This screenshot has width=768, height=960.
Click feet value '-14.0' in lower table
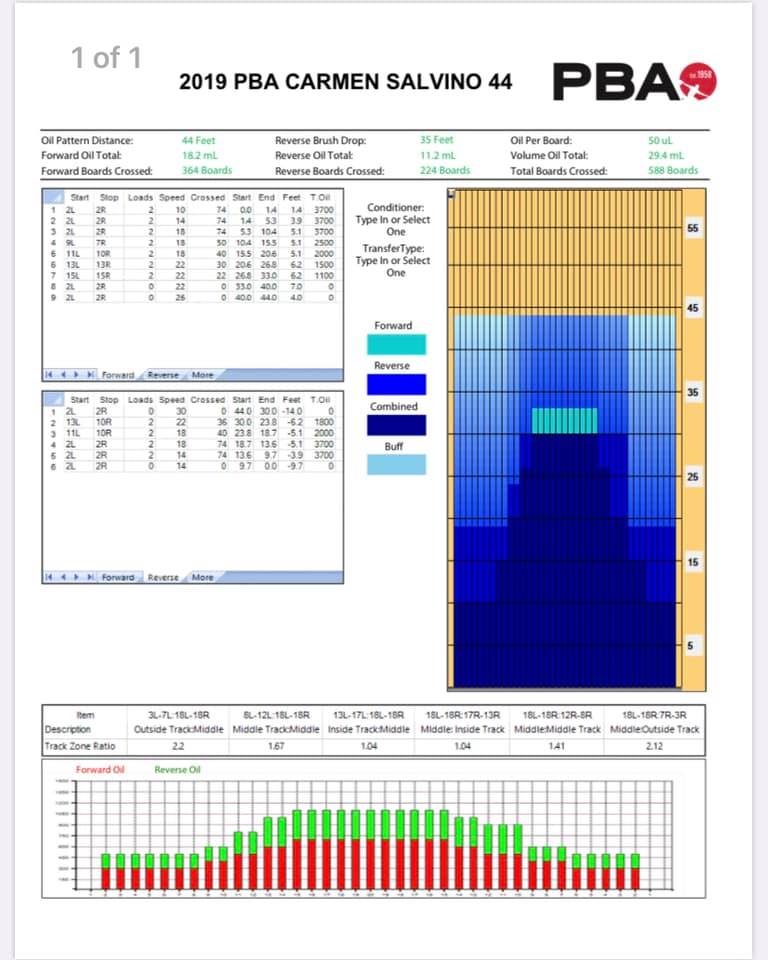click(x=292, y=411)
